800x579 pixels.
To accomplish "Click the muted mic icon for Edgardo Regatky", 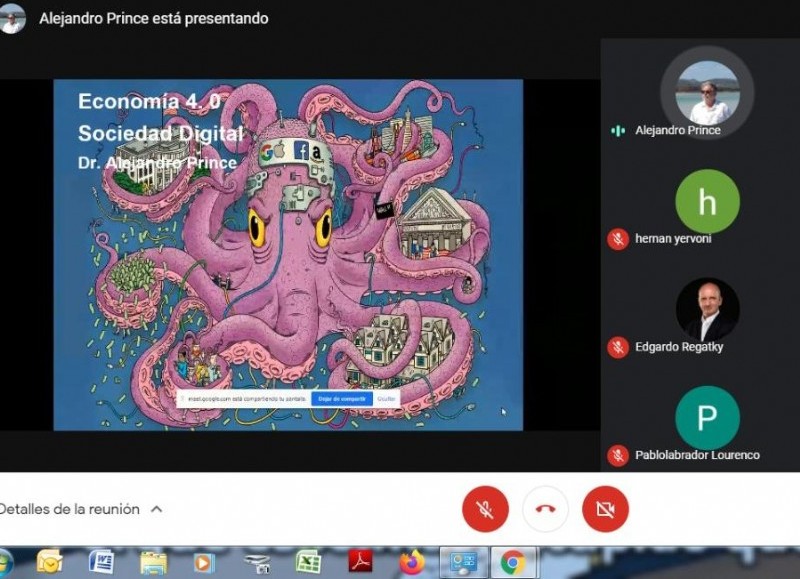I will click(618, 347).
